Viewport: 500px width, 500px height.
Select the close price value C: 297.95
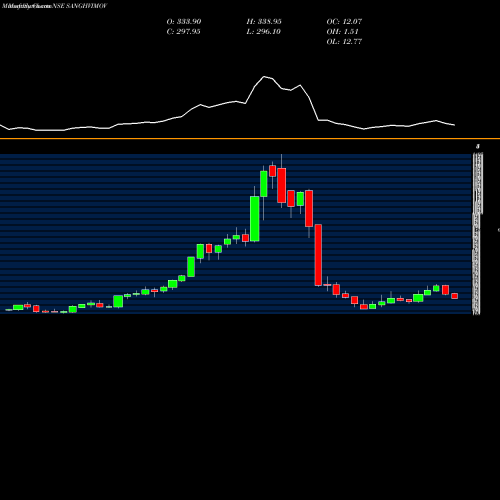(183, 31)
